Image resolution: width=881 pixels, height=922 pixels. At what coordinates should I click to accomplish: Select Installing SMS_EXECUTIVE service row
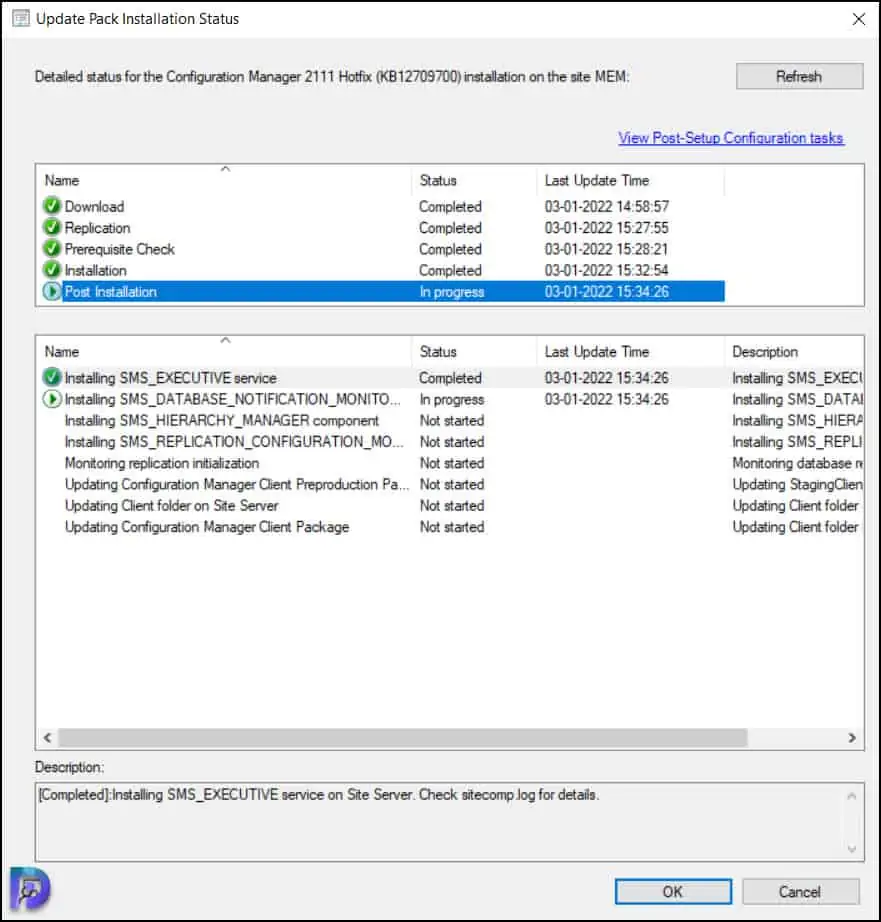click(452, 378)
